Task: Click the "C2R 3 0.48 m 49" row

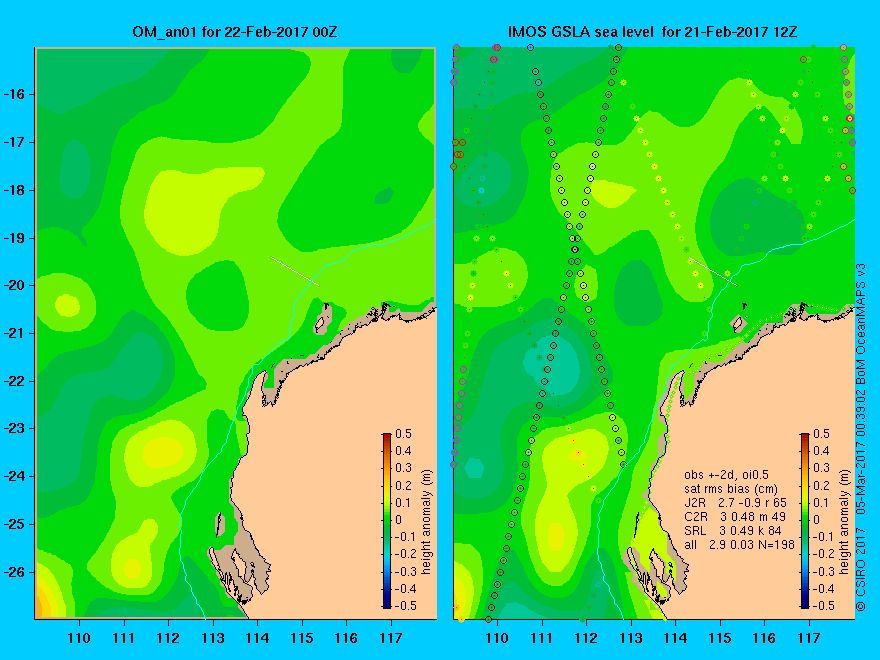Action: (x=735, y=516)
